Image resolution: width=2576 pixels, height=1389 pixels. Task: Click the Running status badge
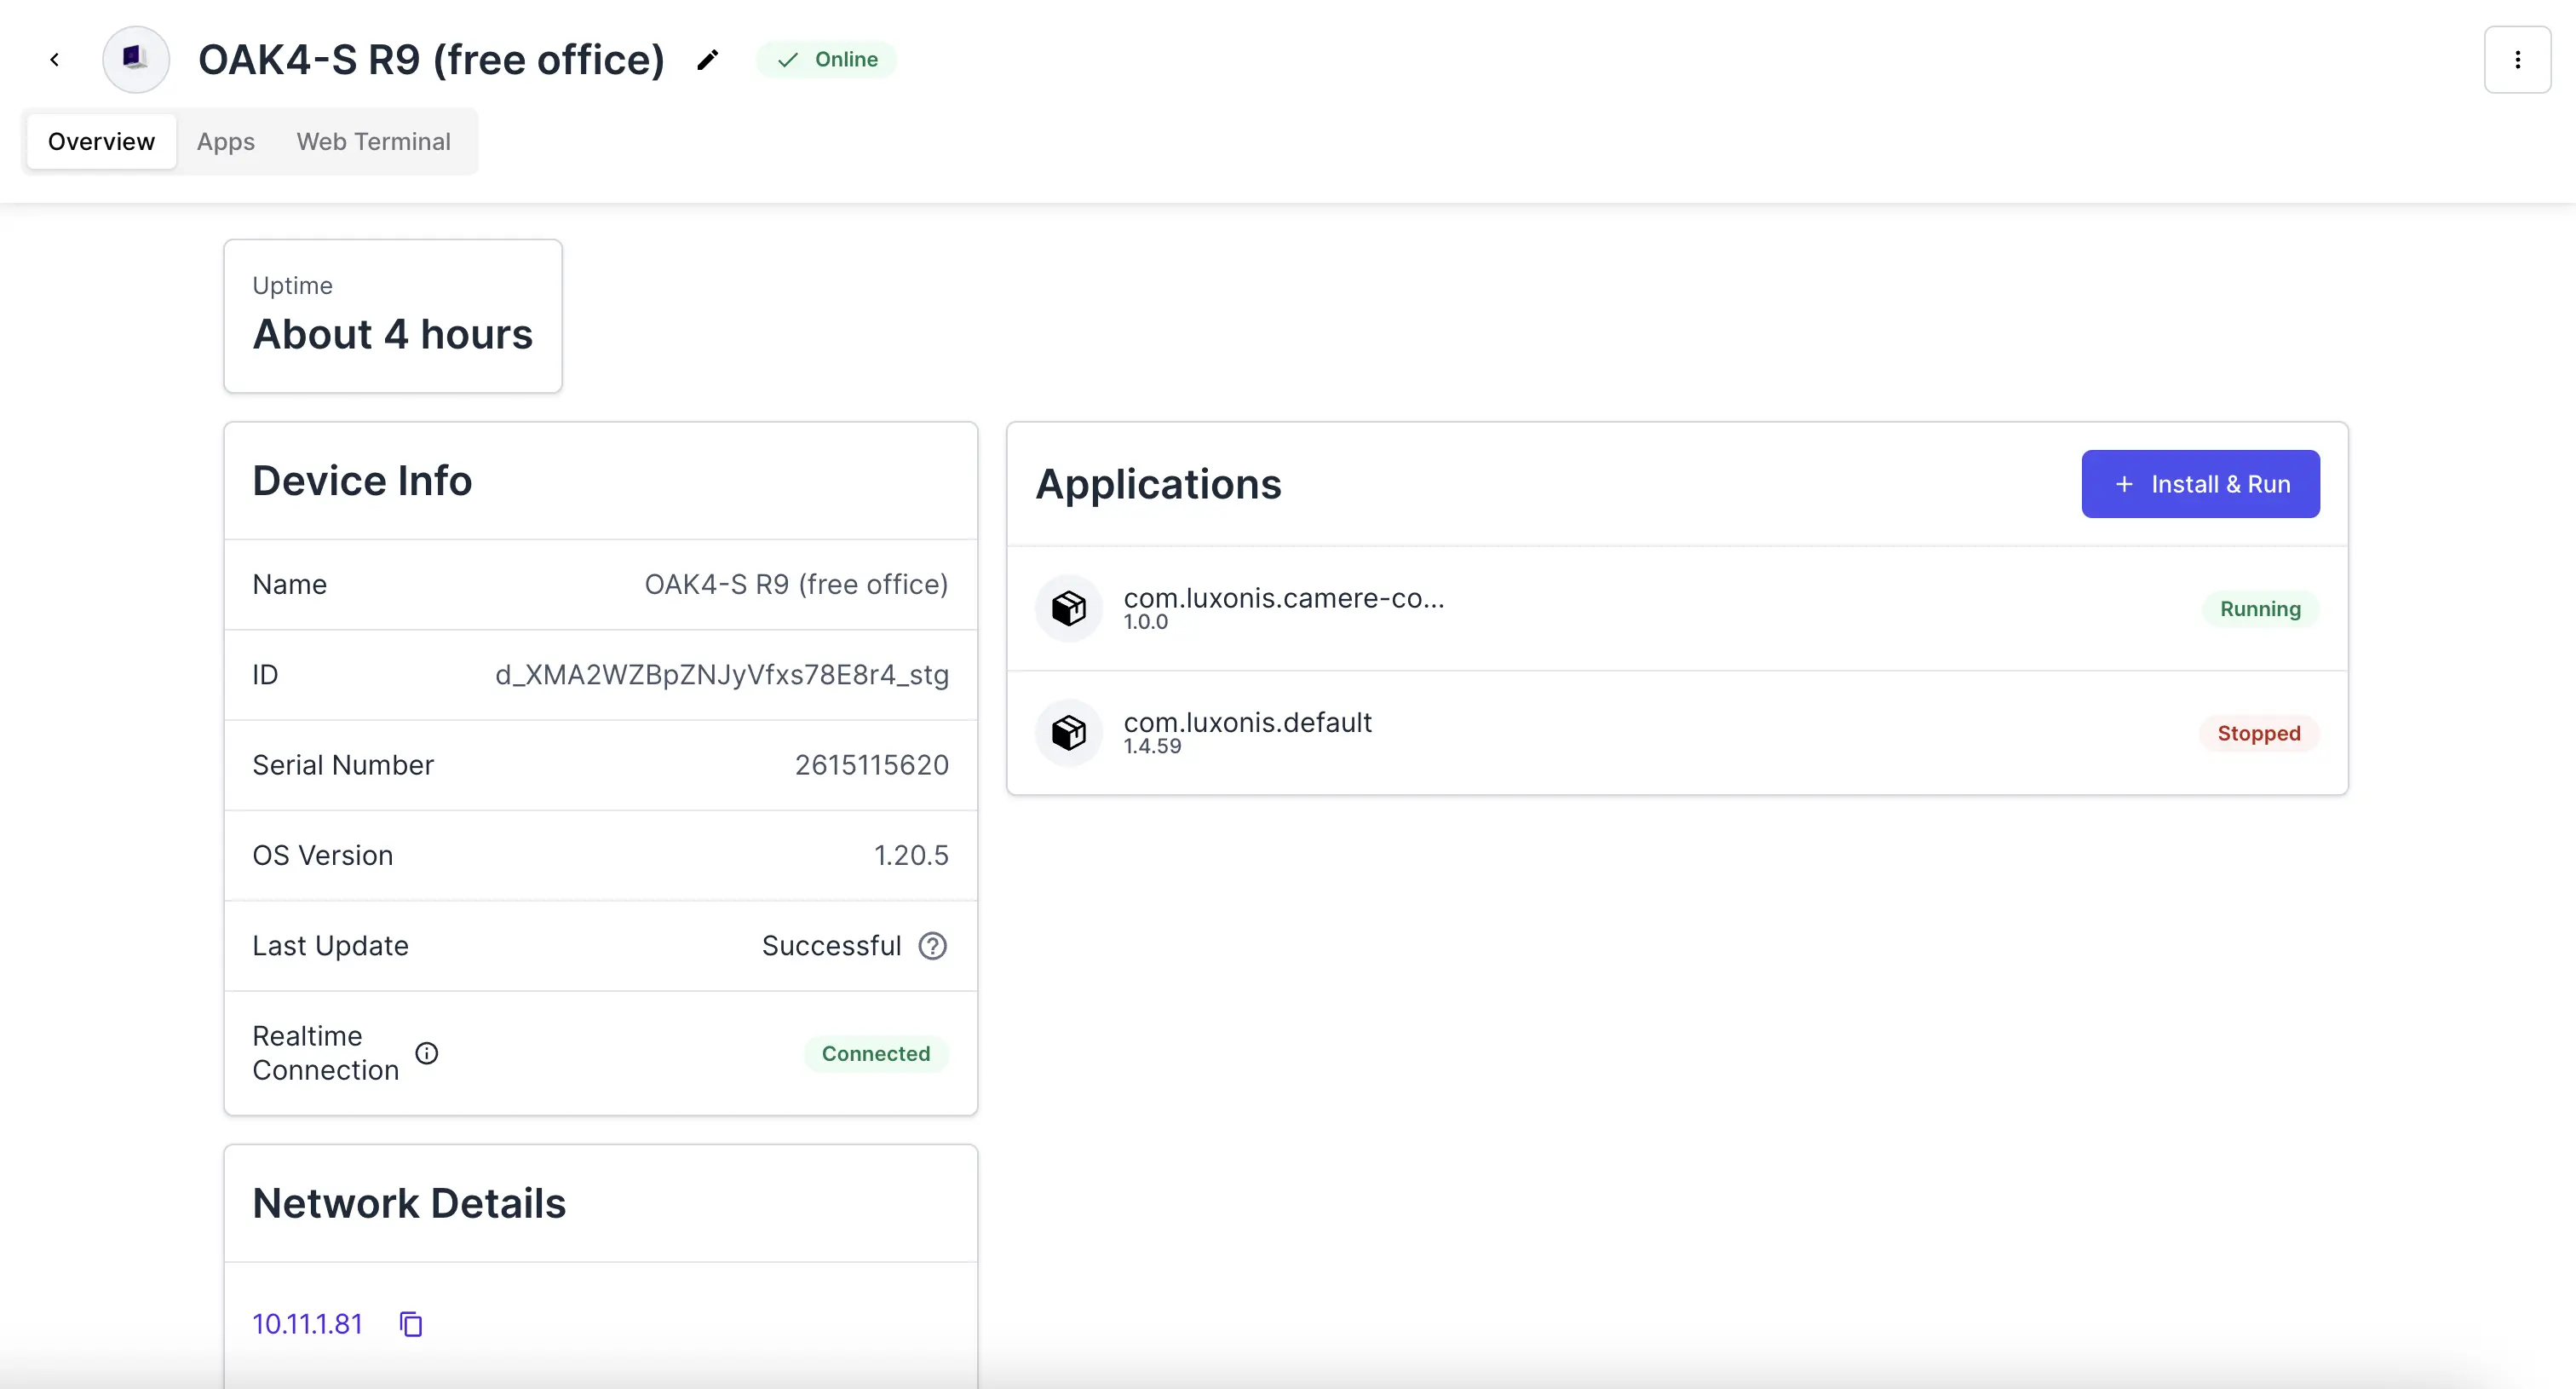[x=2260, y=609]
